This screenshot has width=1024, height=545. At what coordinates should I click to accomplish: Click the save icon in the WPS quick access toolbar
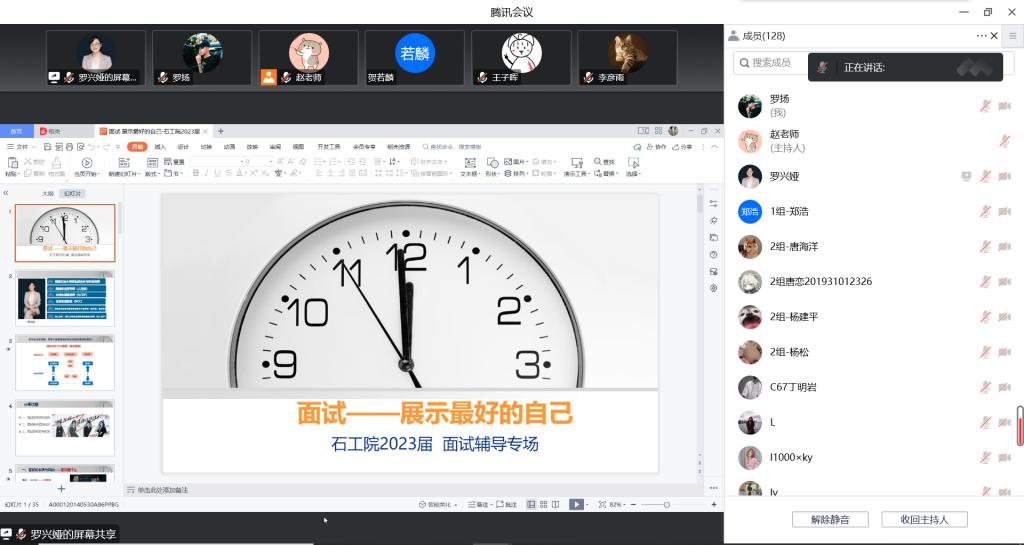click(x=49, y=147)
